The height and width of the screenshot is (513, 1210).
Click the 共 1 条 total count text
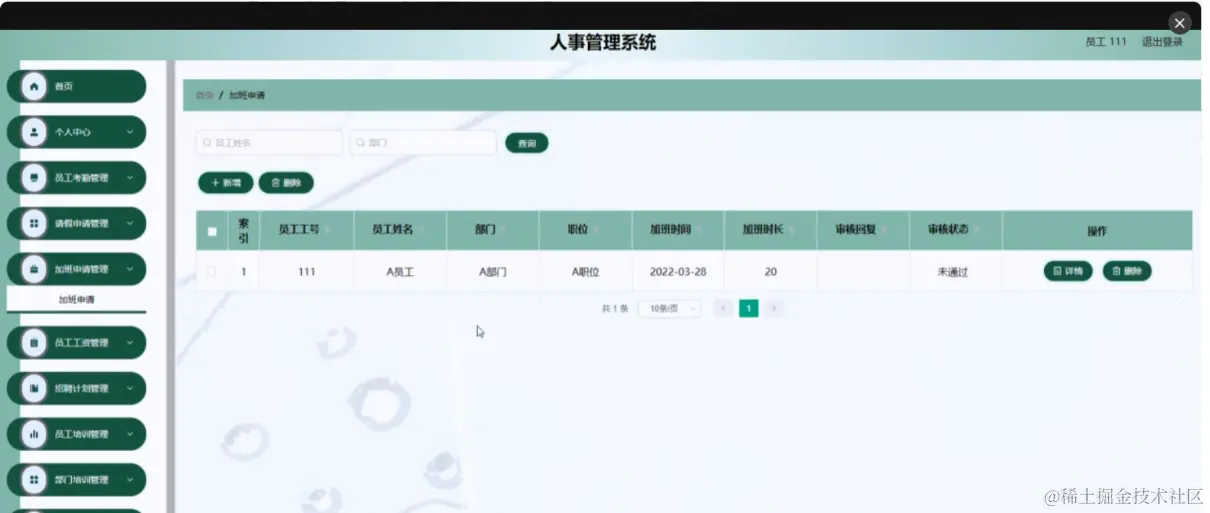coord(615,309)
